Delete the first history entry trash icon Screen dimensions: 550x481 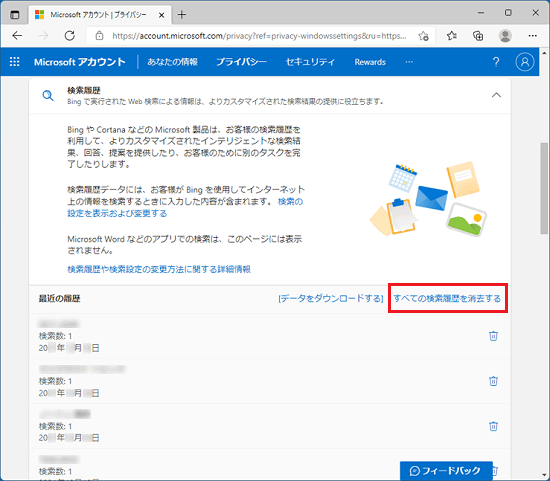493,336
